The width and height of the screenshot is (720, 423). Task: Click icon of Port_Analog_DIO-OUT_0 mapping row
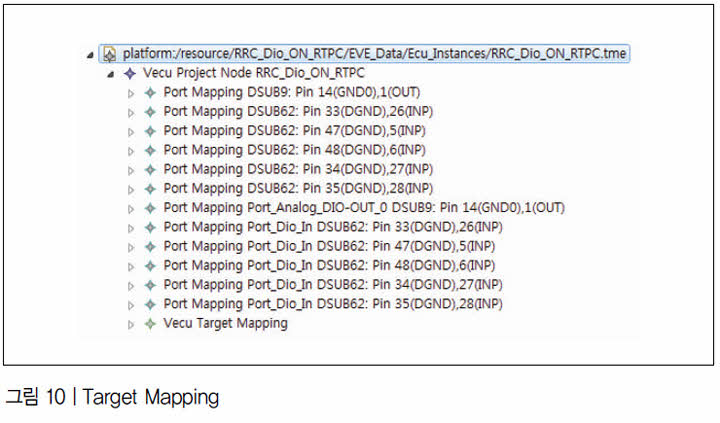(x=150, y=208)
